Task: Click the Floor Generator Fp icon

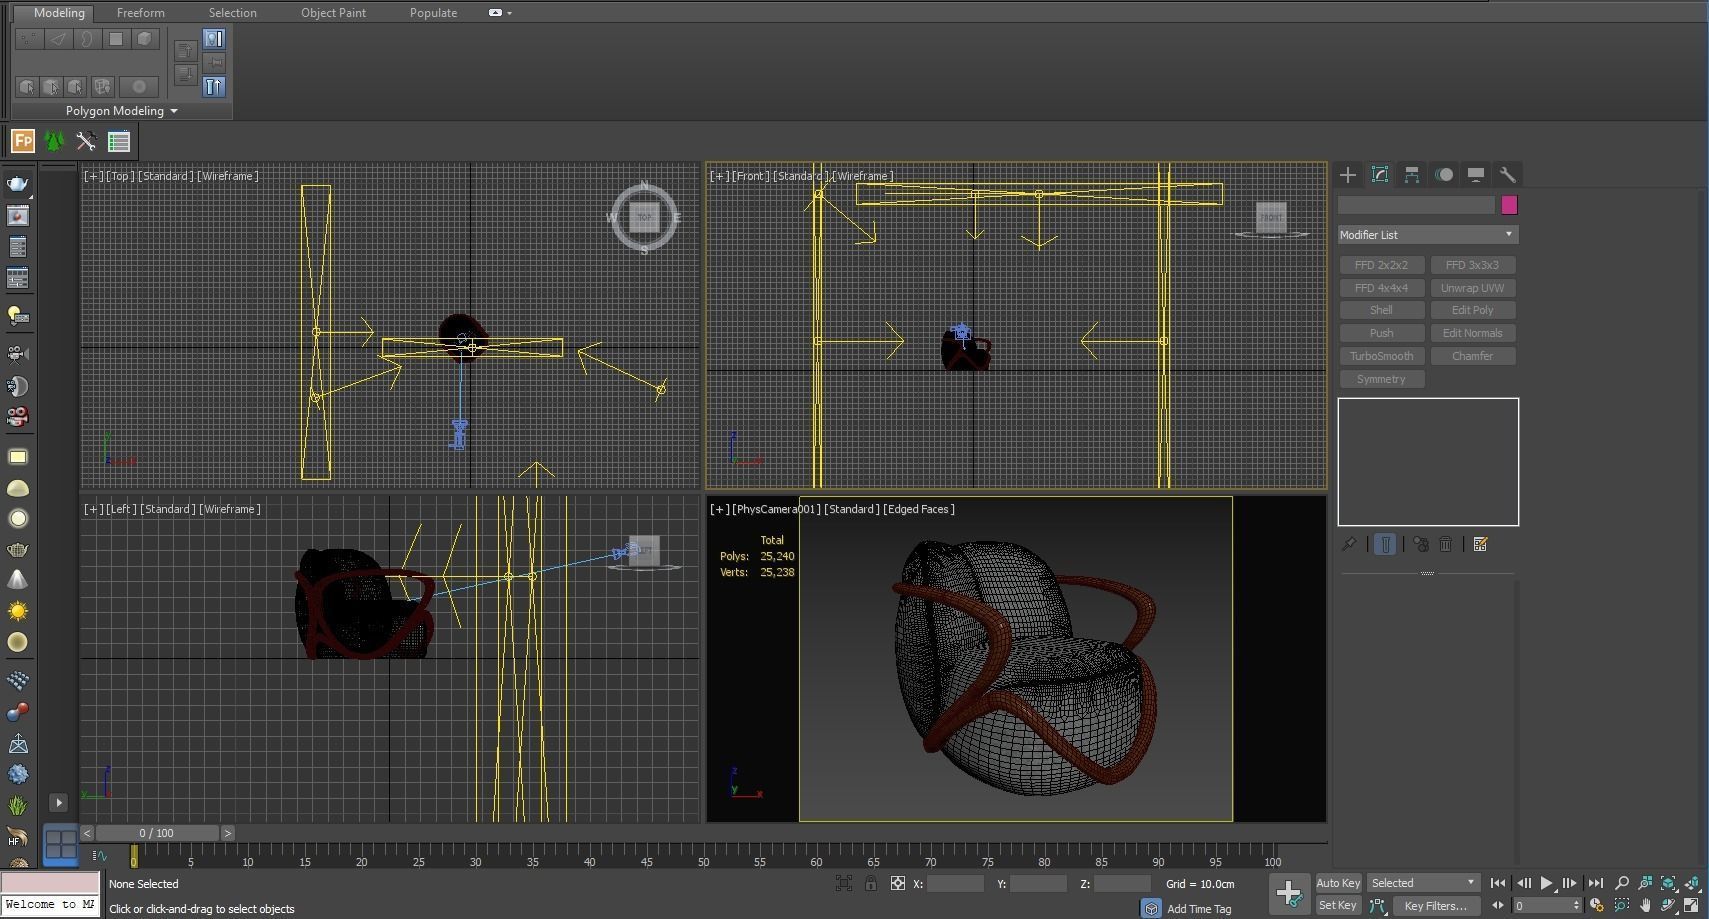Action: (22, 141)
